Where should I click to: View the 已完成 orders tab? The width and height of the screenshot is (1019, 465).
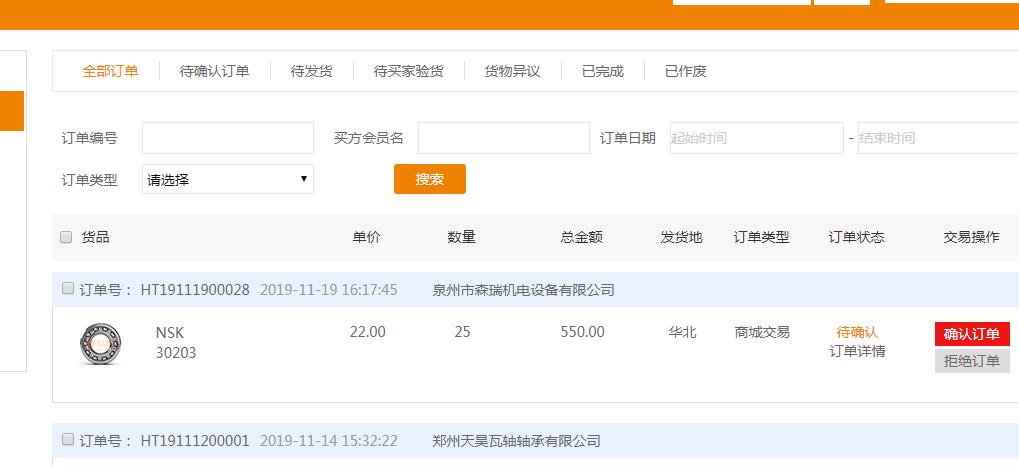coord(602,71)
